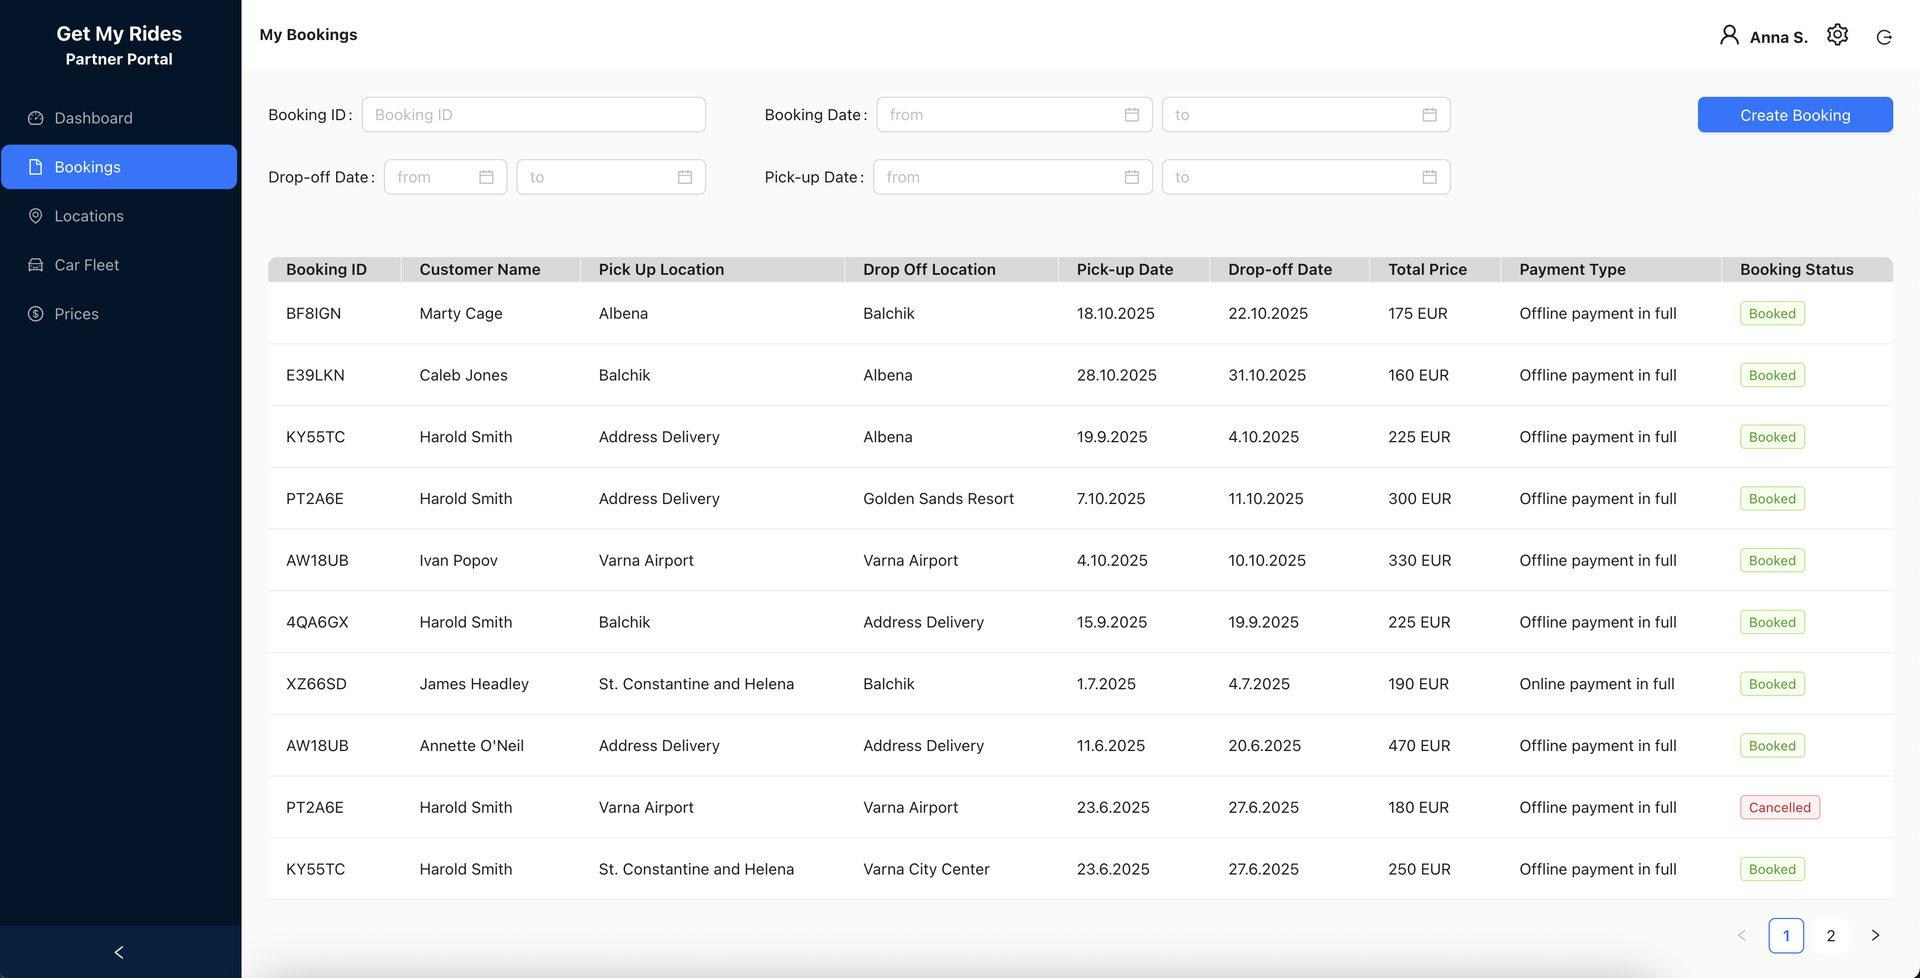1920x978 pixels.
Task: Go to Locations in sidebar
Action: coord(119,216)
